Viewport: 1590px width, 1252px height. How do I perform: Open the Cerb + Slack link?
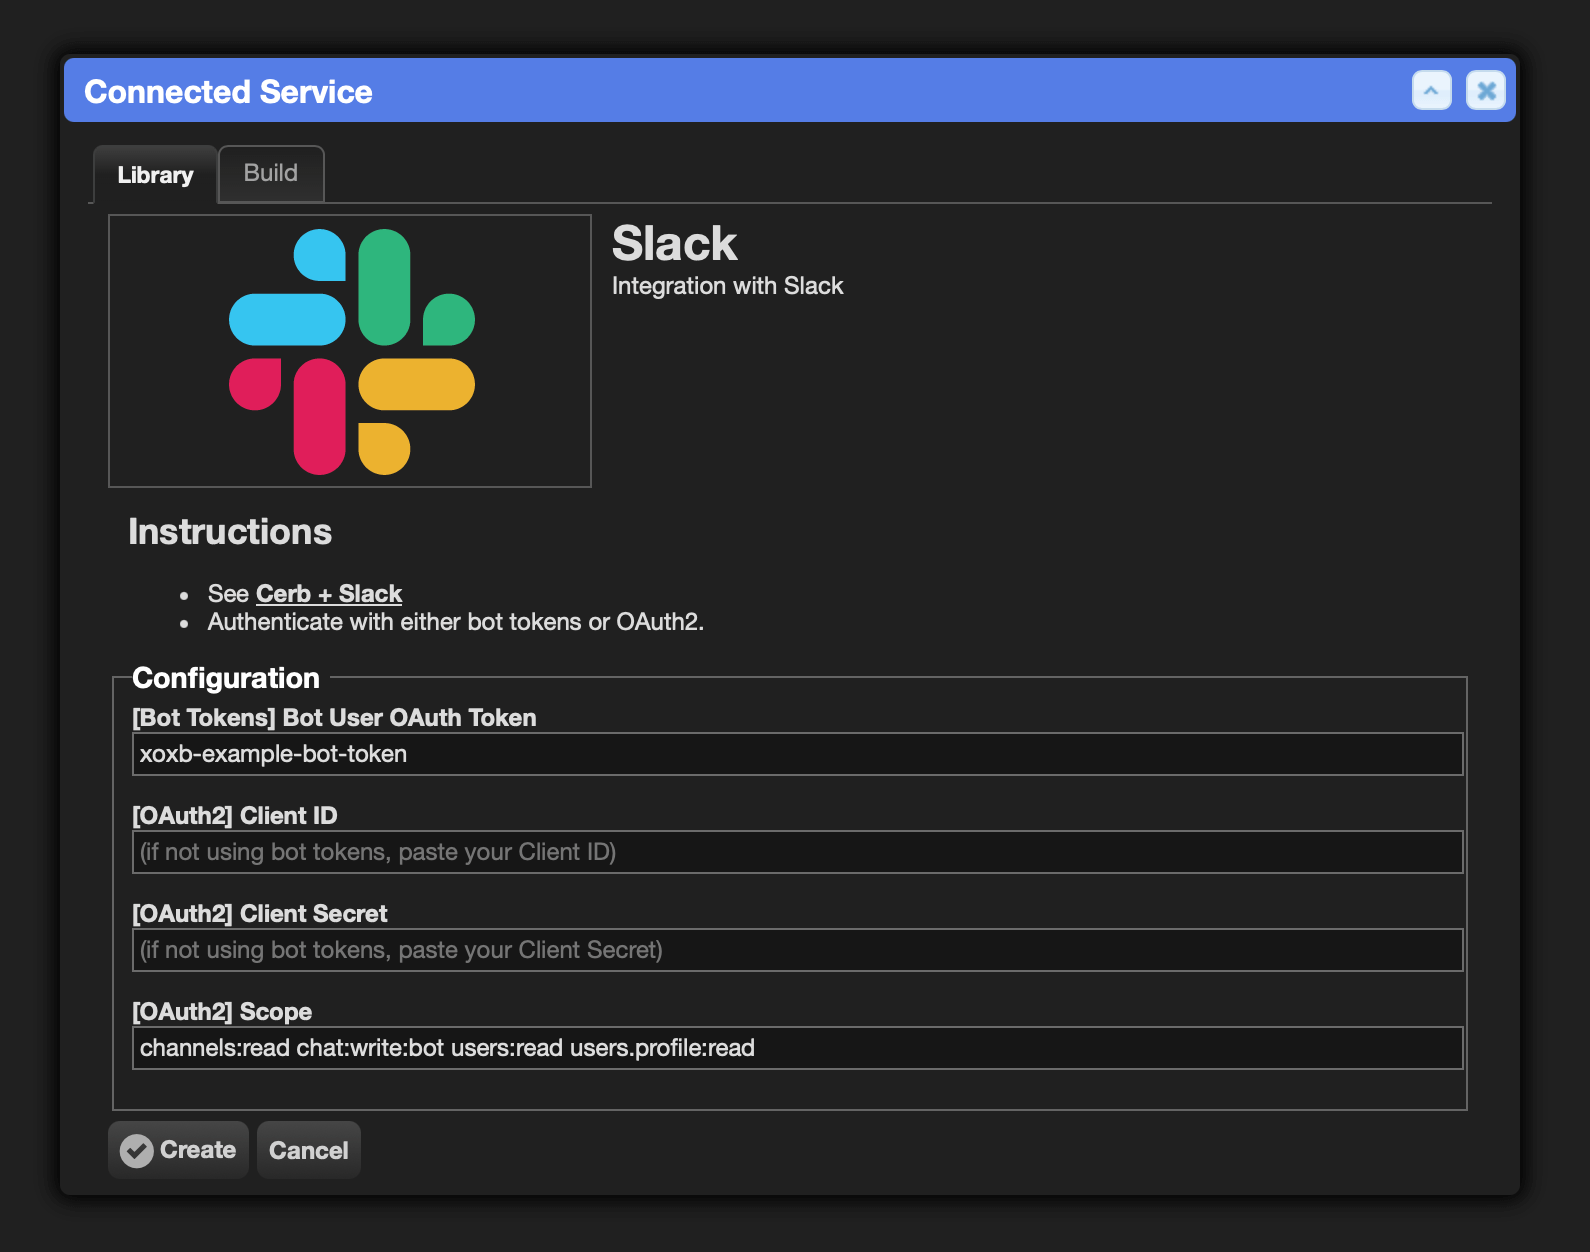tap(329, 594)
